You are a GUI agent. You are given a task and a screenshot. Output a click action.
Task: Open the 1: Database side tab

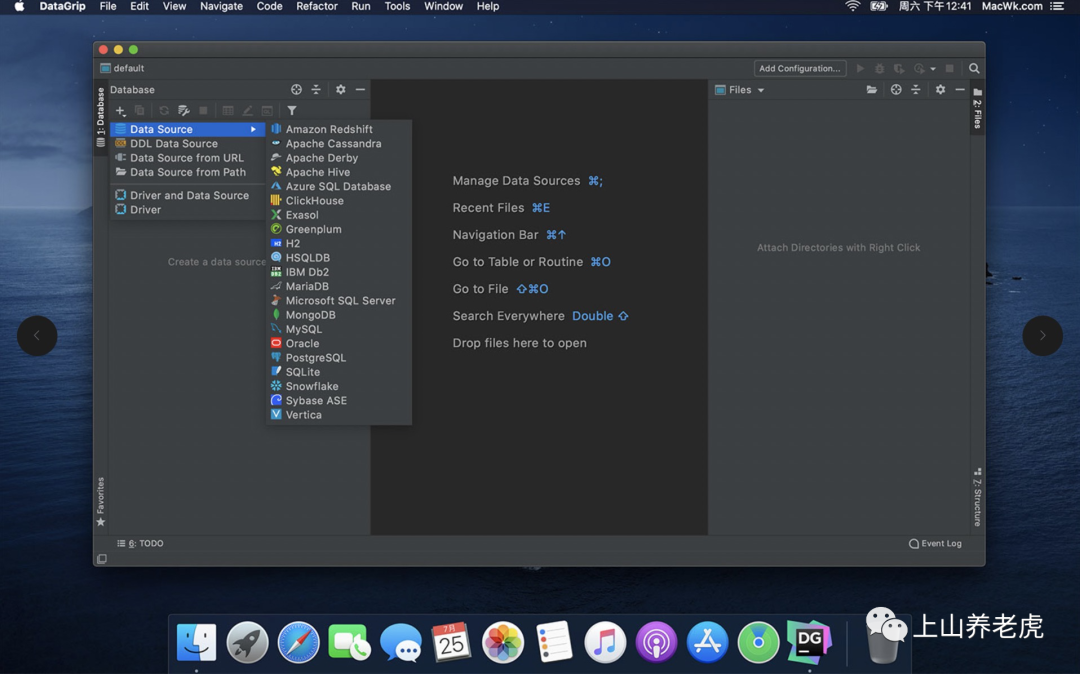[101, 117]
